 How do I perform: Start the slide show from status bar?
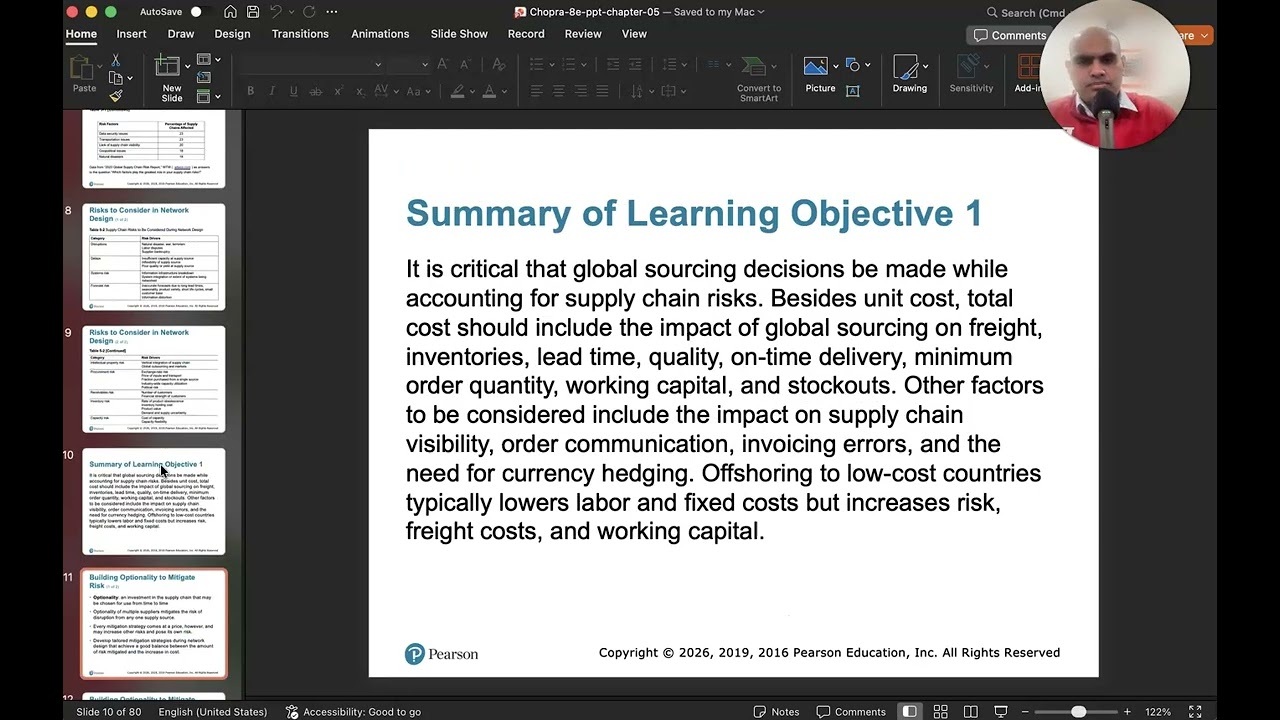[1001, 712]
